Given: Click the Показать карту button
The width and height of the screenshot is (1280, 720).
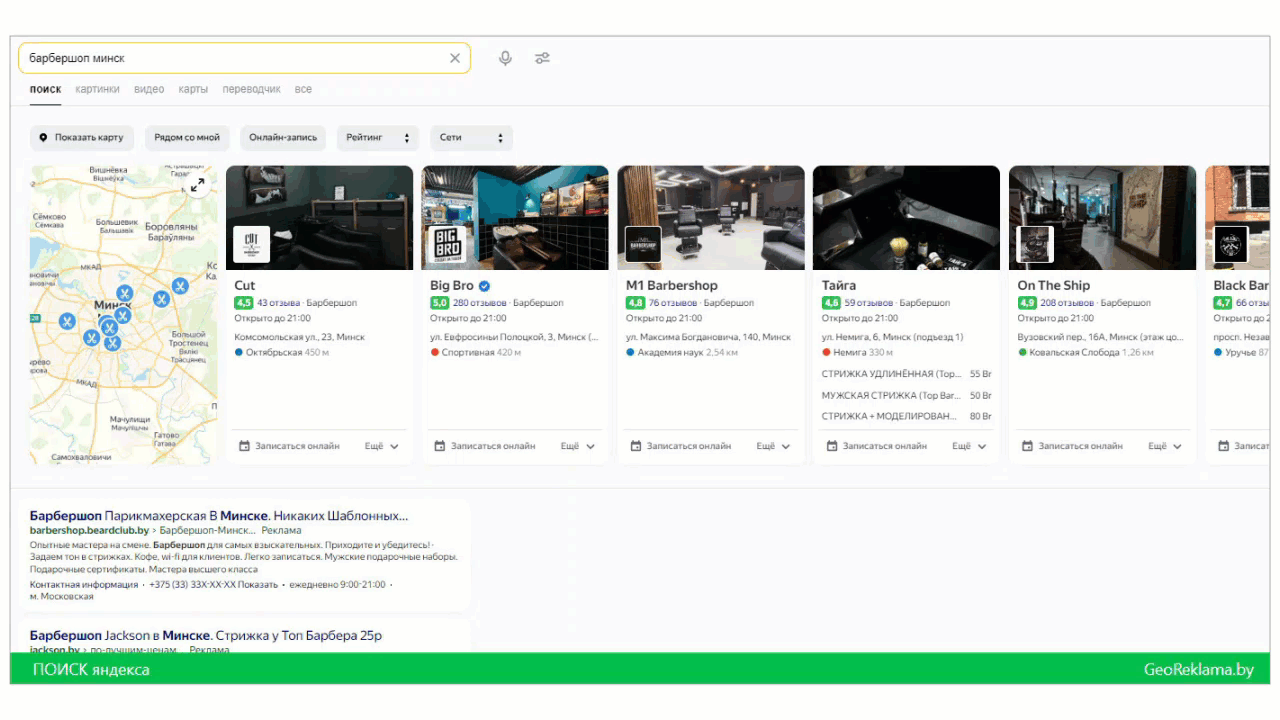Looking at the screenshot, I should pyautogui.click(x=81, y=138).
